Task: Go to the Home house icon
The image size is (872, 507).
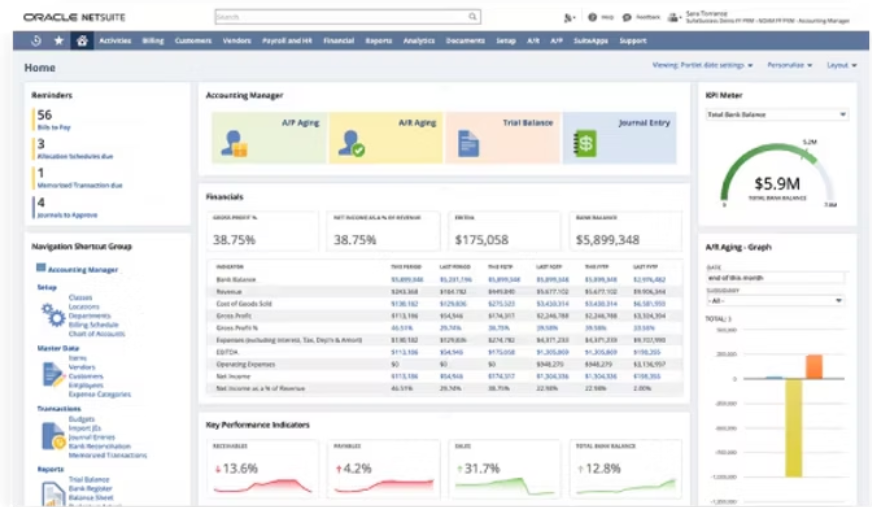Action: point(82,41)
